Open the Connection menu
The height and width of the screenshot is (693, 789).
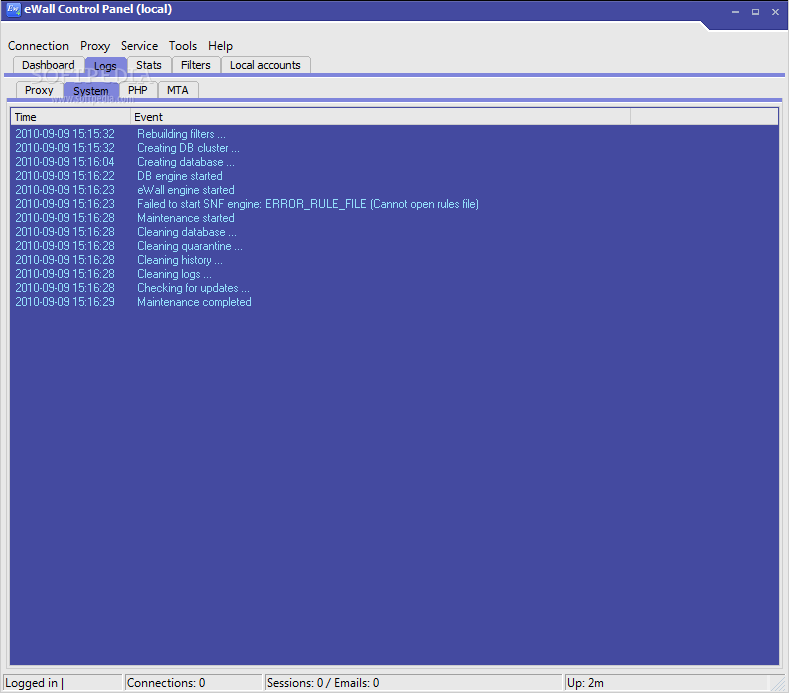point(38,46)
